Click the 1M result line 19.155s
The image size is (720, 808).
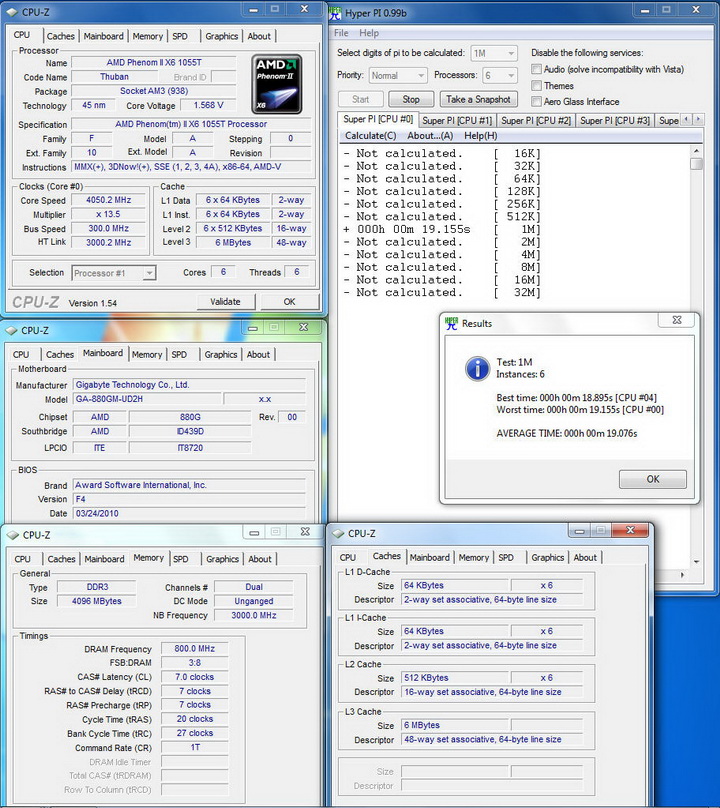point(442,229)
